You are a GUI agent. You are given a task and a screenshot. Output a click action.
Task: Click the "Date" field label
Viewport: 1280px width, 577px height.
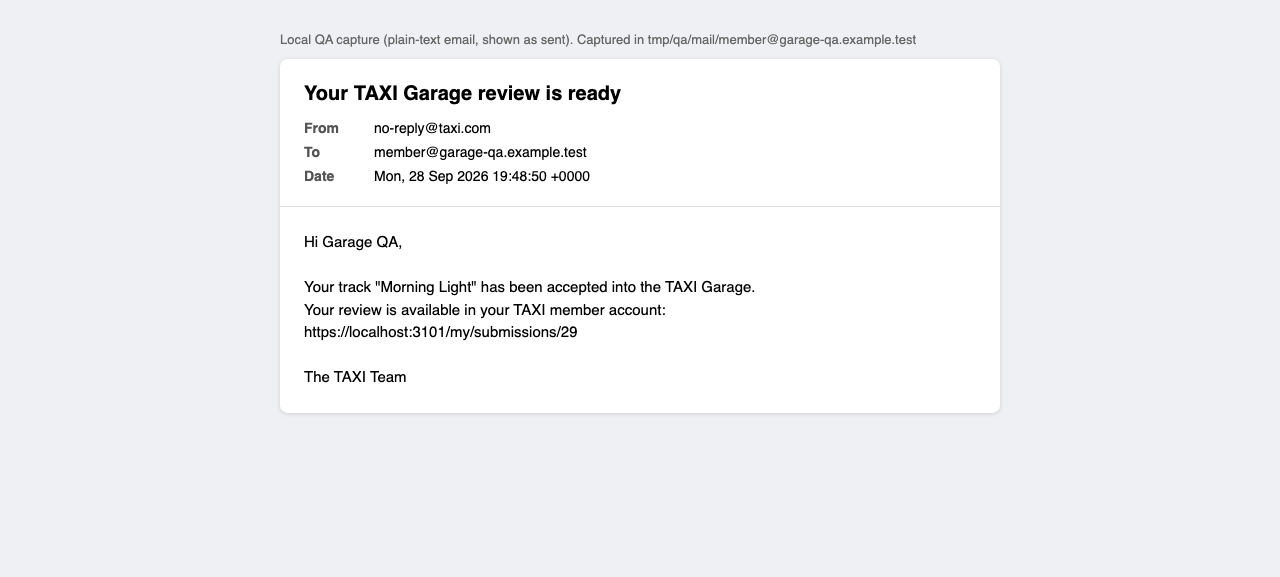tap(319, 176)
